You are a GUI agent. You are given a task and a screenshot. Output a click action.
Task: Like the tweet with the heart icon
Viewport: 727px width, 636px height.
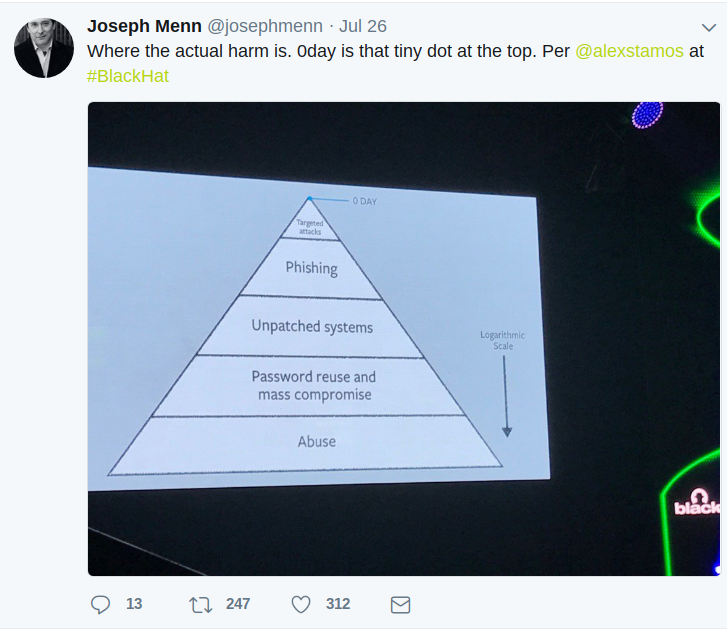click(x=300, y=604)
